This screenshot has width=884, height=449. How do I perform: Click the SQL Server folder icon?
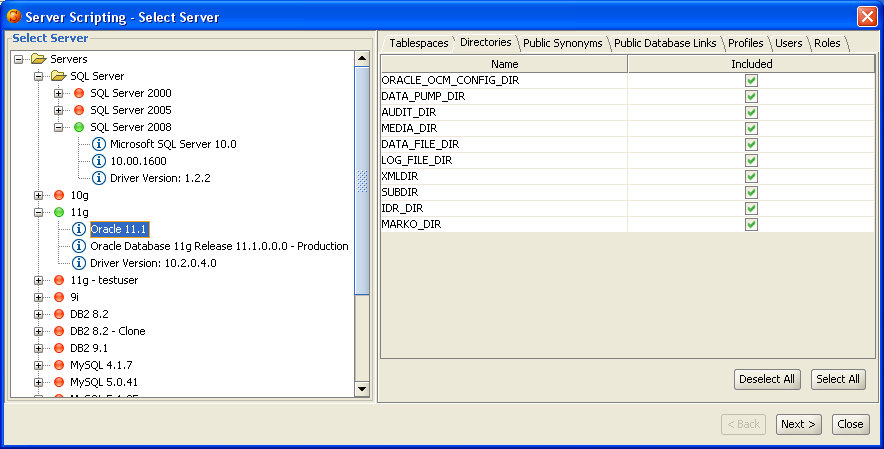click(59, 76)
